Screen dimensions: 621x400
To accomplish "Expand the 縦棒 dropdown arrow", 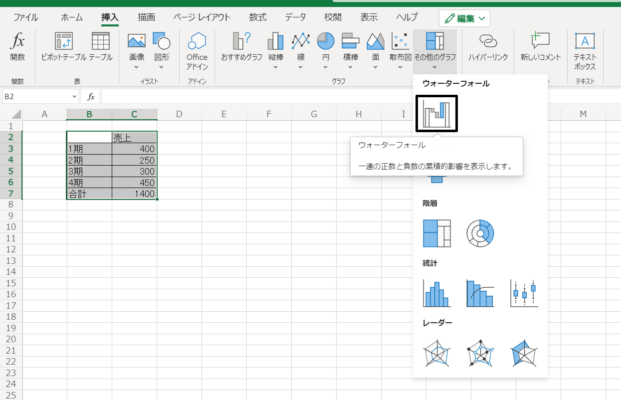I will click(276, 67).
